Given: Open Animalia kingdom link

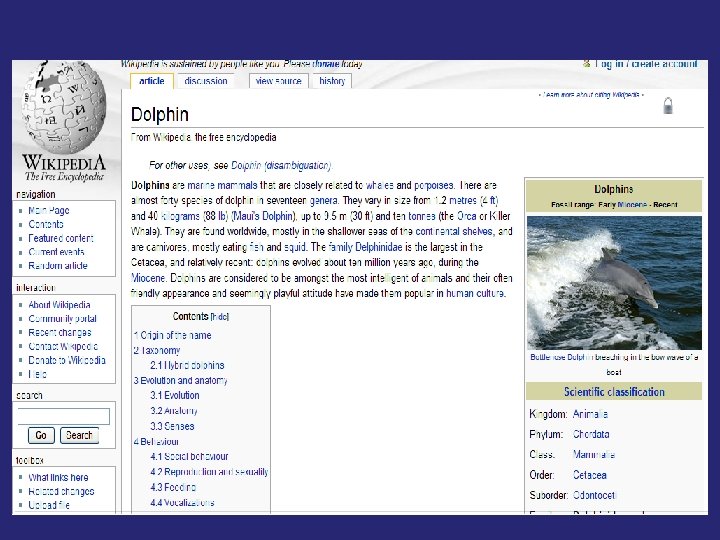Looking at the screenshot, I should click(x=590, y=414).
